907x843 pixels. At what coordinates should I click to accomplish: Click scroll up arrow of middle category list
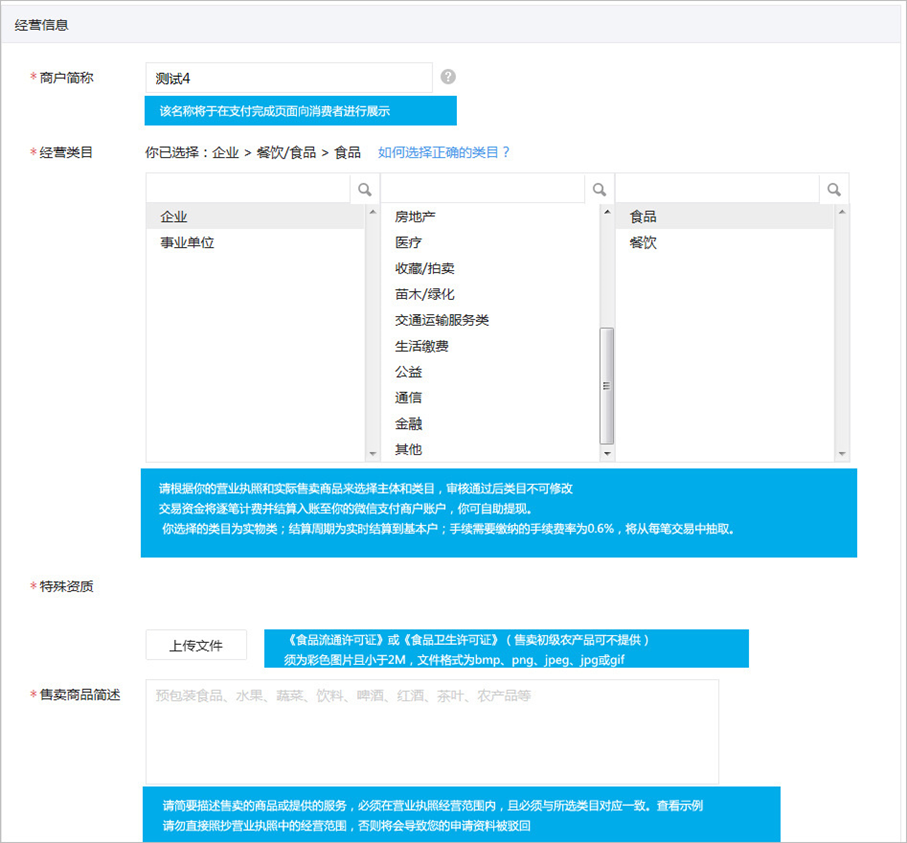pyautogui.click(x=606, y=212)
